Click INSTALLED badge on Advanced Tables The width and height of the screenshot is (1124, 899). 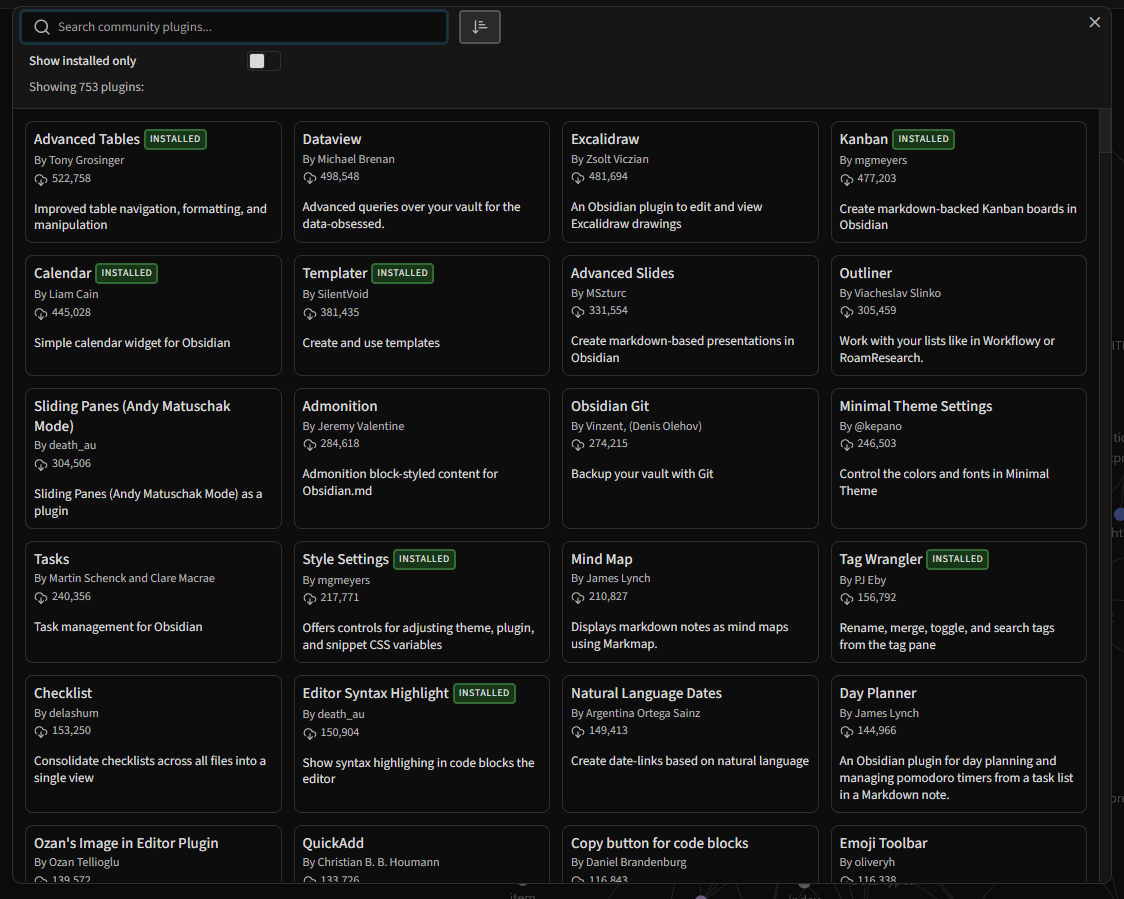click(176, 139)
